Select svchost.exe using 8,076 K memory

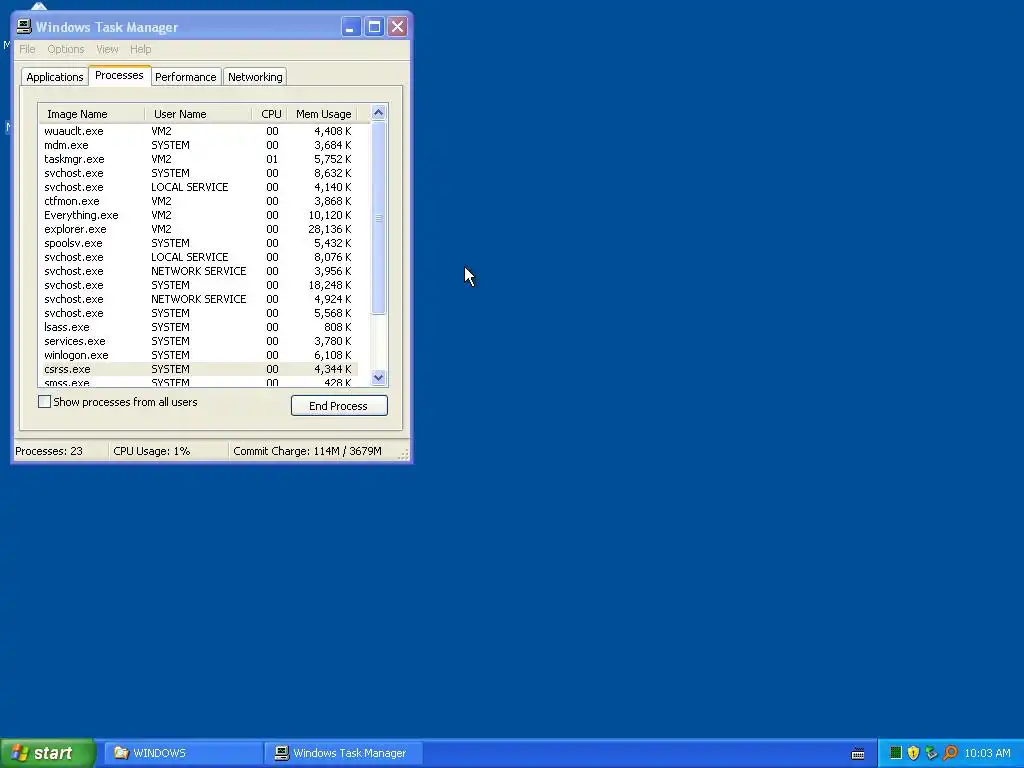tap(199, 257)
